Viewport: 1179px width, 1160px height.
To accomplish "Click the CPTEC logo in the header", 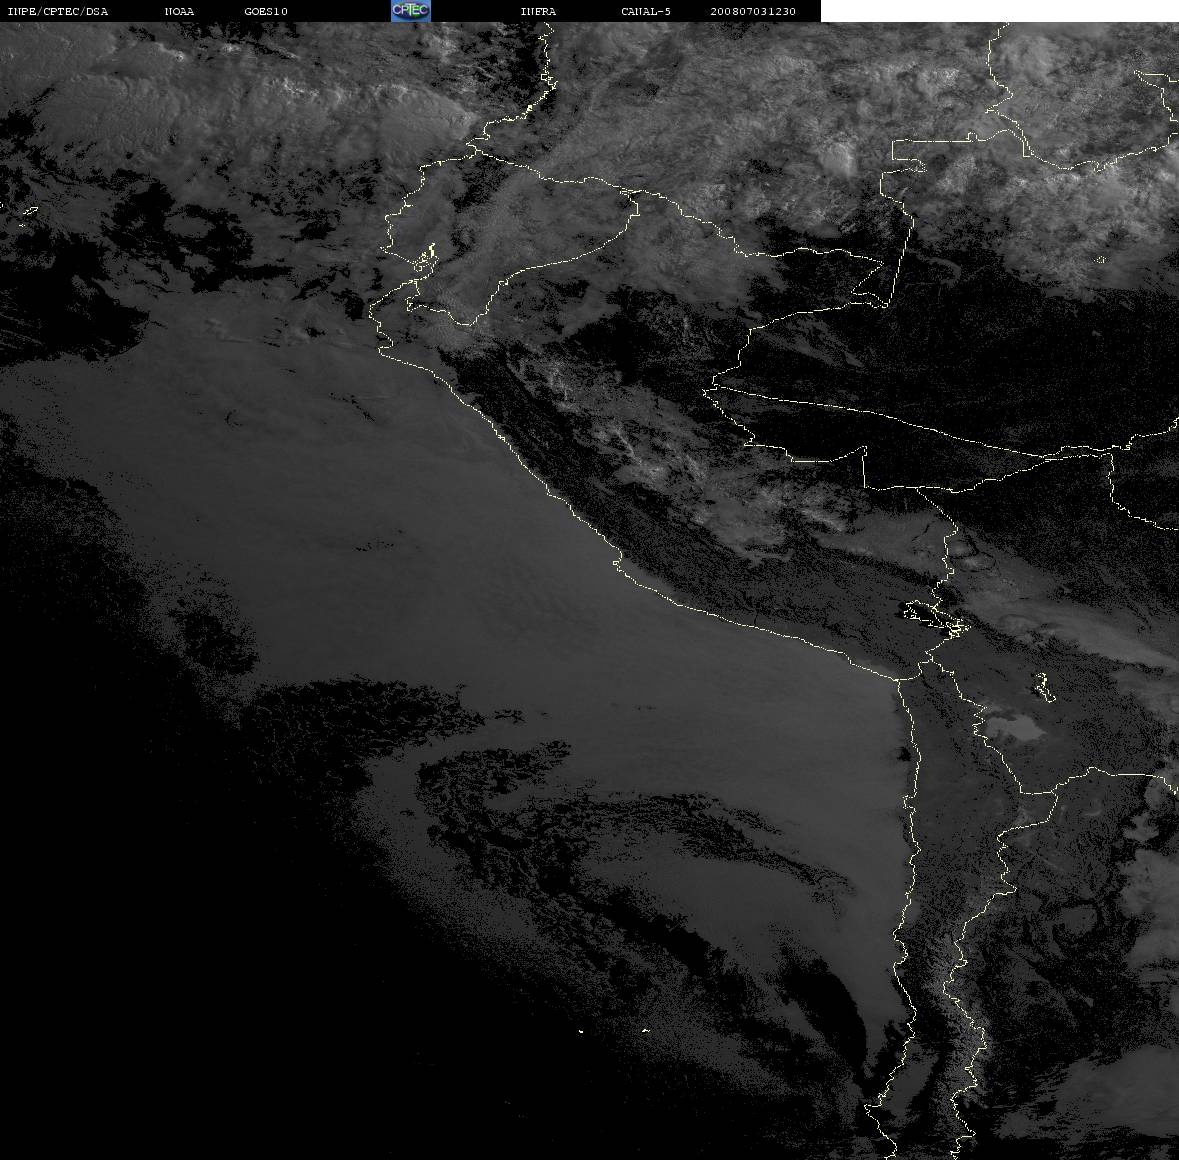I will pyautogui.click(x=411, y=11).
